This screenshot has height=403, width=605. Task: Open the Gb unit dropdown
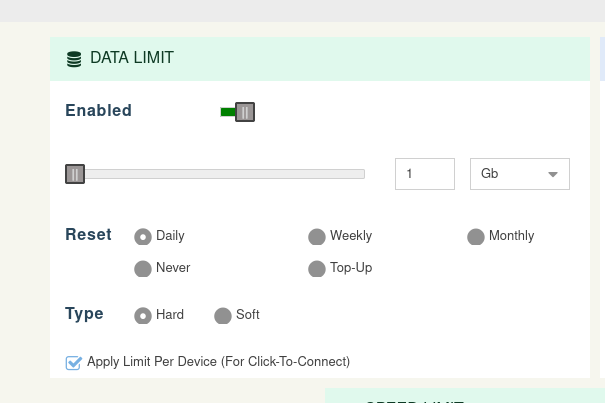[x=519, y=174]
